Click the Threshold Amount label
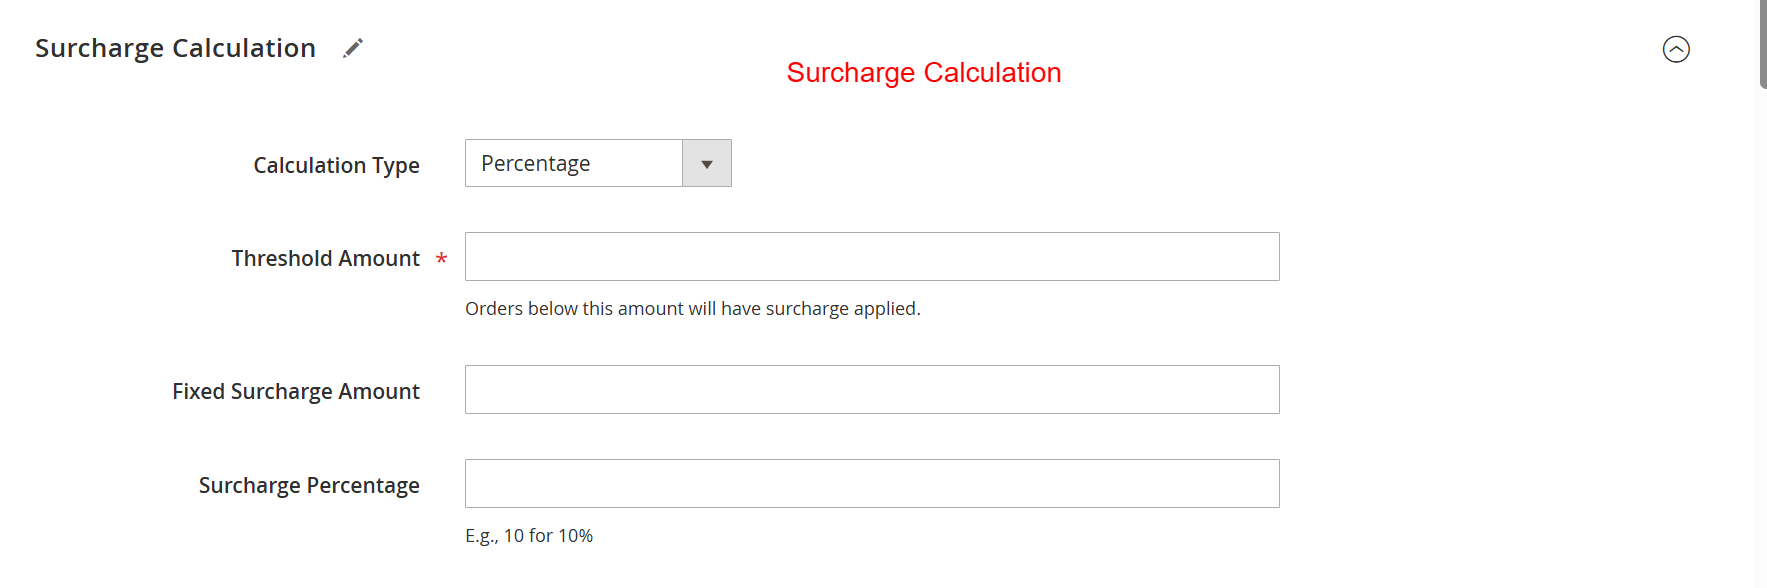The height and width of the screenshot is (588, 1767). click(x=325, y=258)
